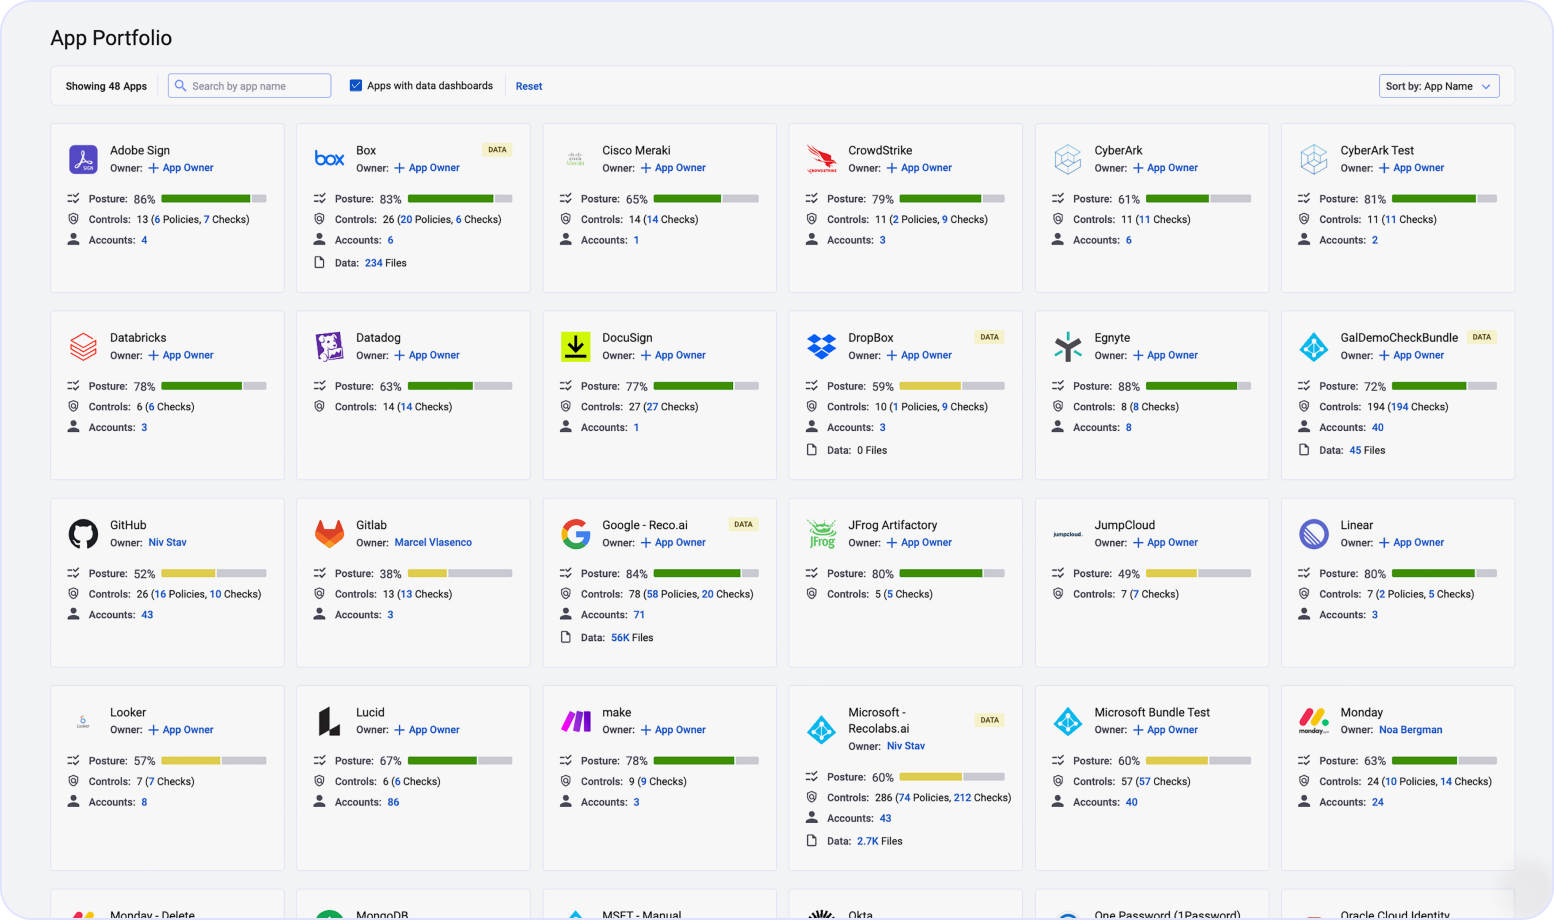Click the Box logo icon
Screen dimensions: 1554x920
329,159
